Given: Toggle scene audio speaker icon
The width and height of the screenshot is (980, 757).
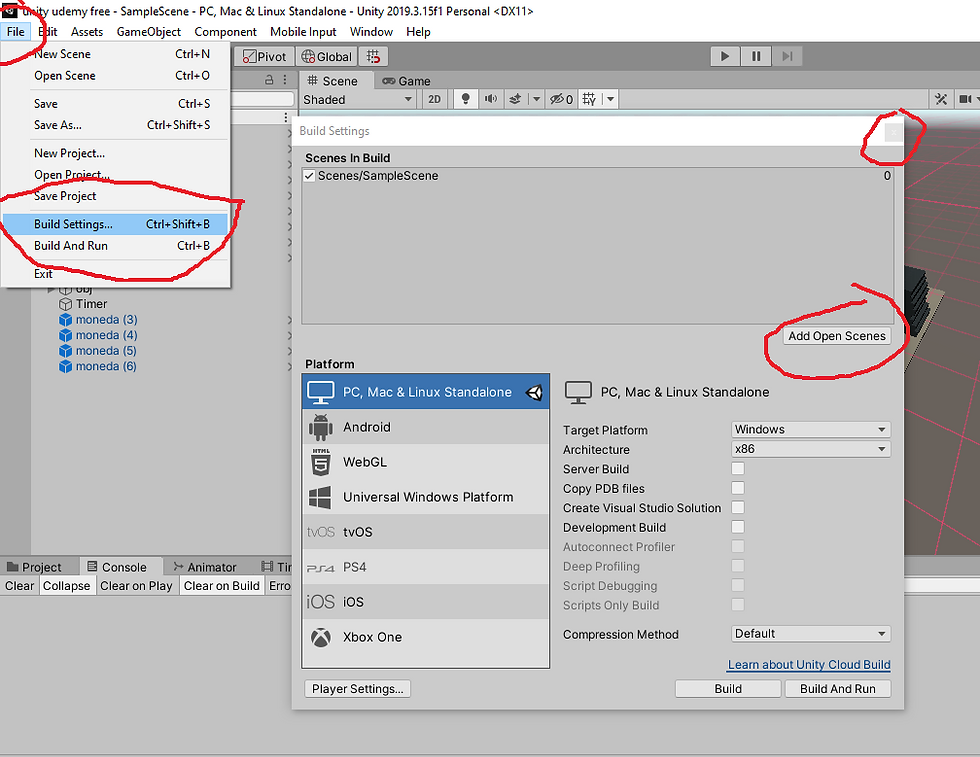Looking at the screenshot, I should pos(491,99).
